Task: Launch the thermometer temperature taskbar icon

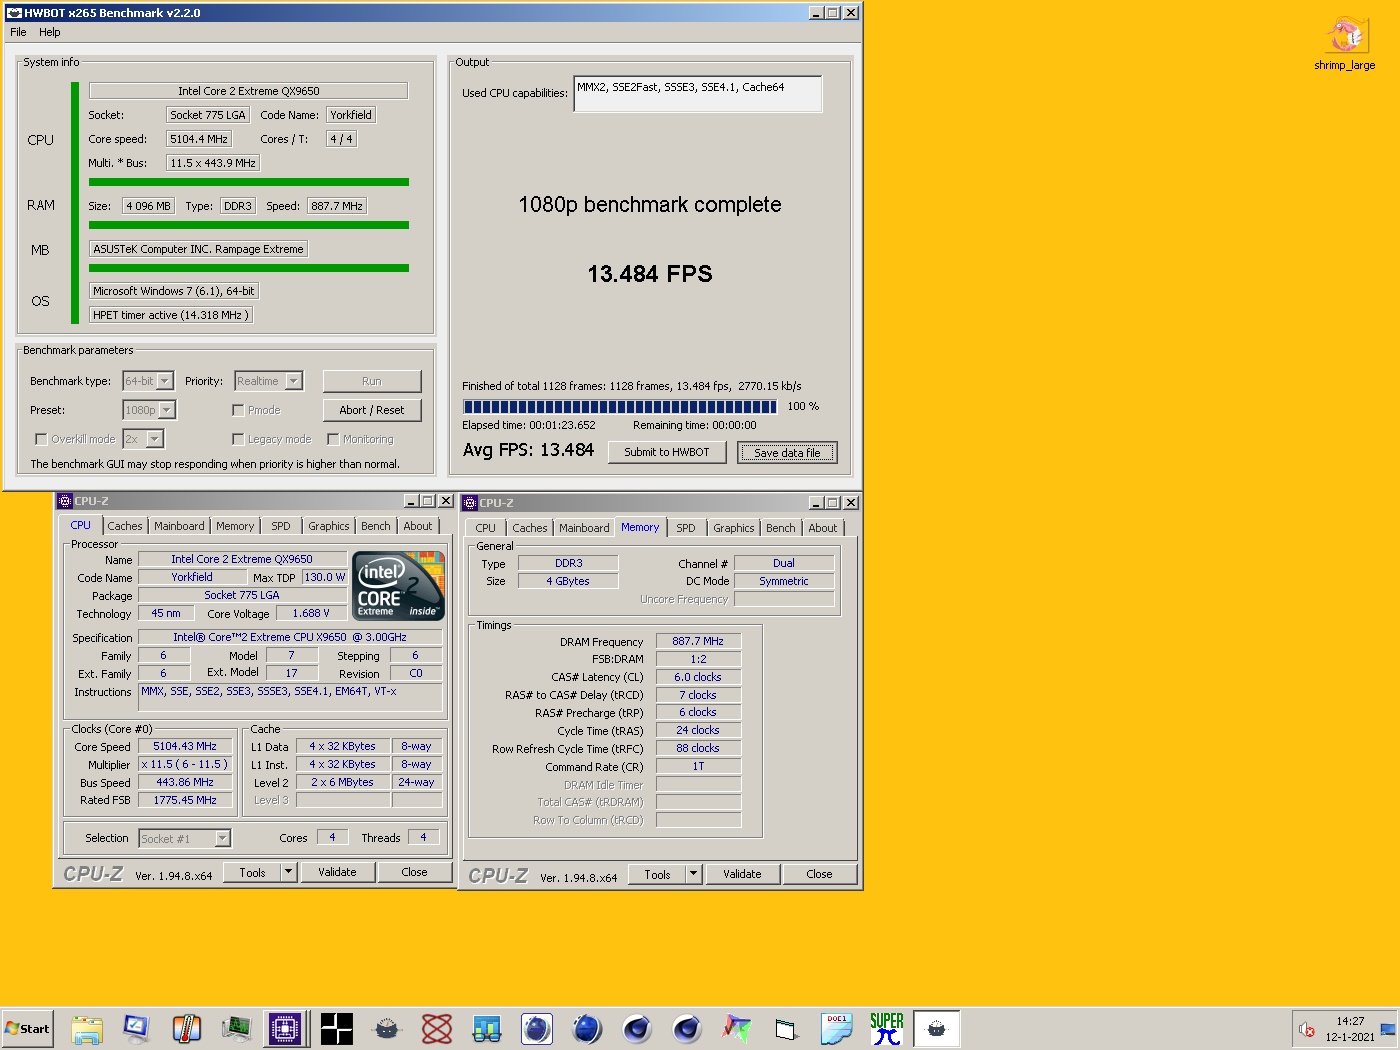Action: point(186,1029)
